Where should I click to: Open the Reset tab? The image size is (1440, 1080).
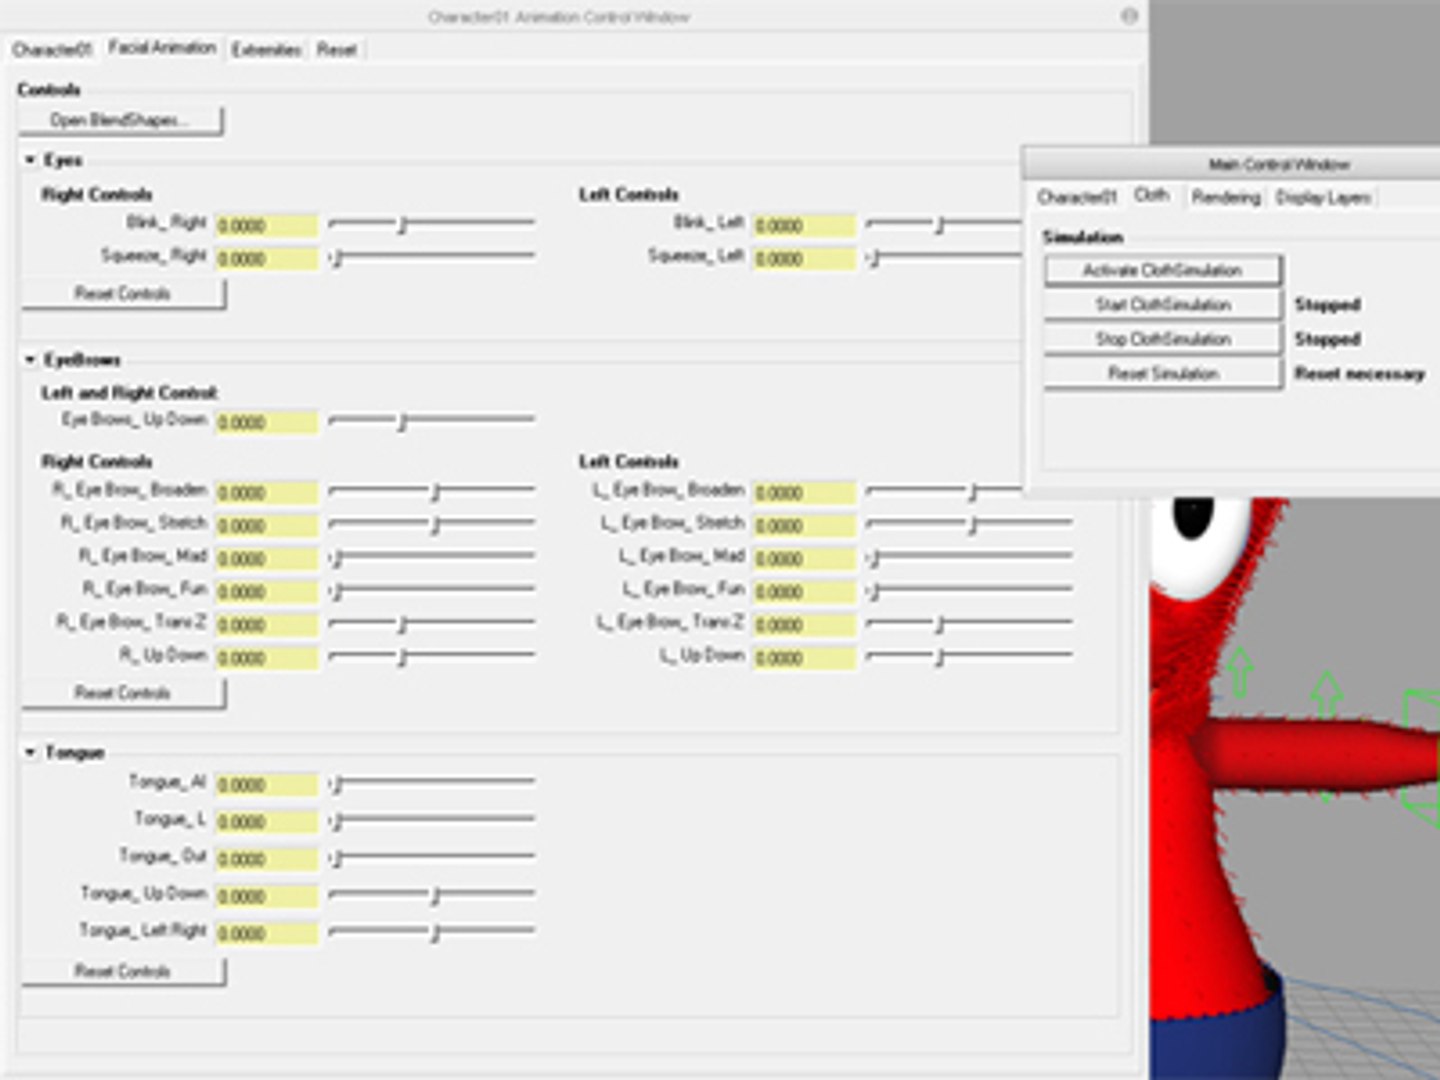337,49
